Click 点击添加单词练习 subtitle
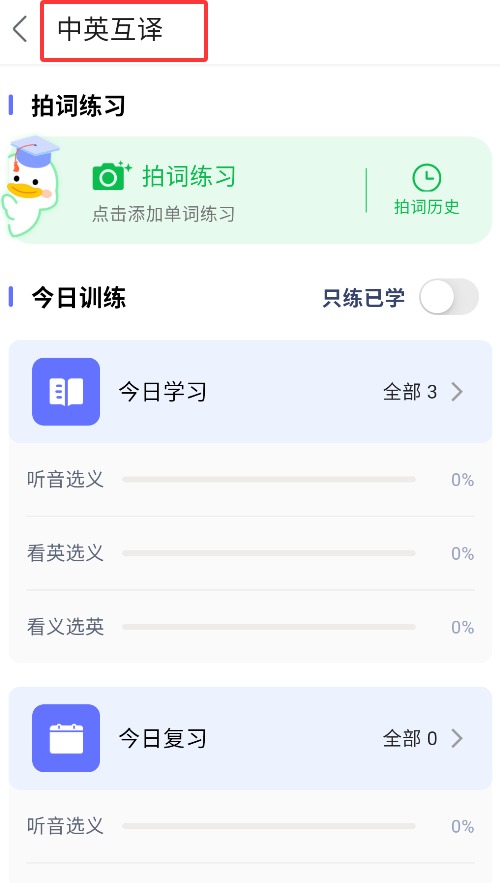The width and height of the screenshot is (500, 883). point(163,214)
